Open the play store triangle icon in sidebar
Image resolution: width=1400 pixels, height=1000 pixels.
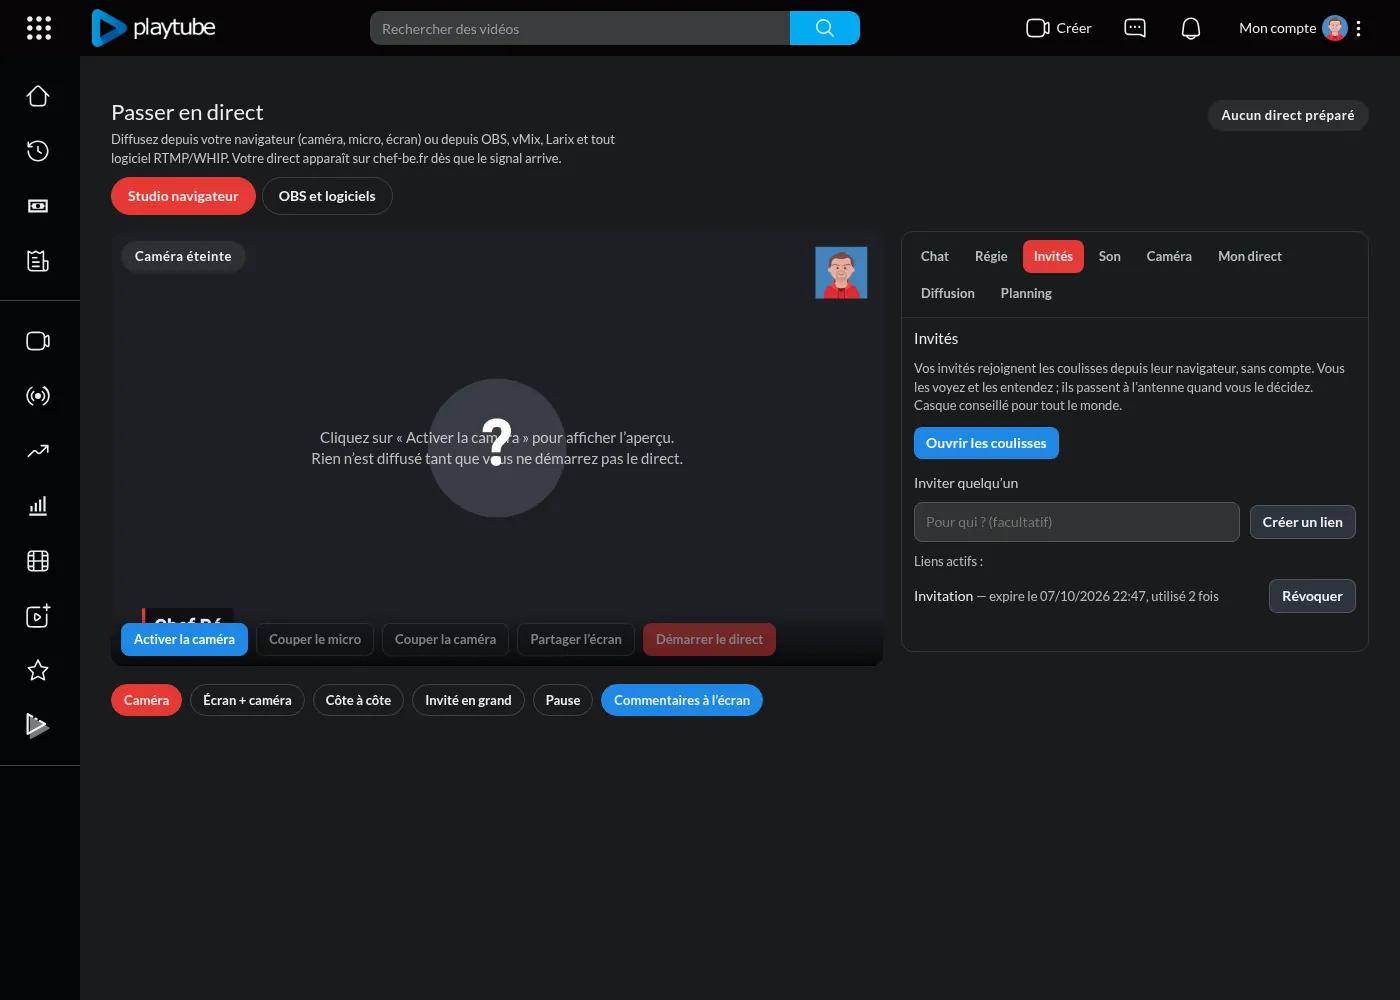click(37, 725)
